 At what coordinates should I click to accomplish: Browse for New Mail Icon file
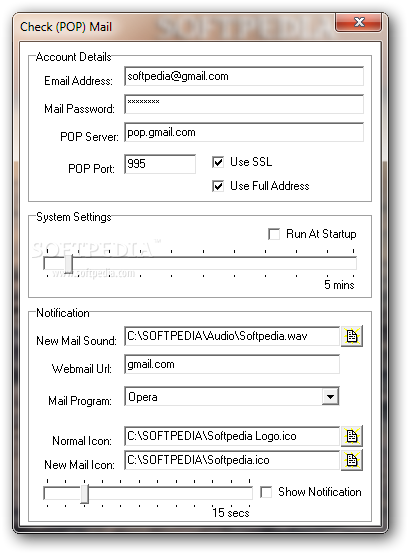coord(352,460)
